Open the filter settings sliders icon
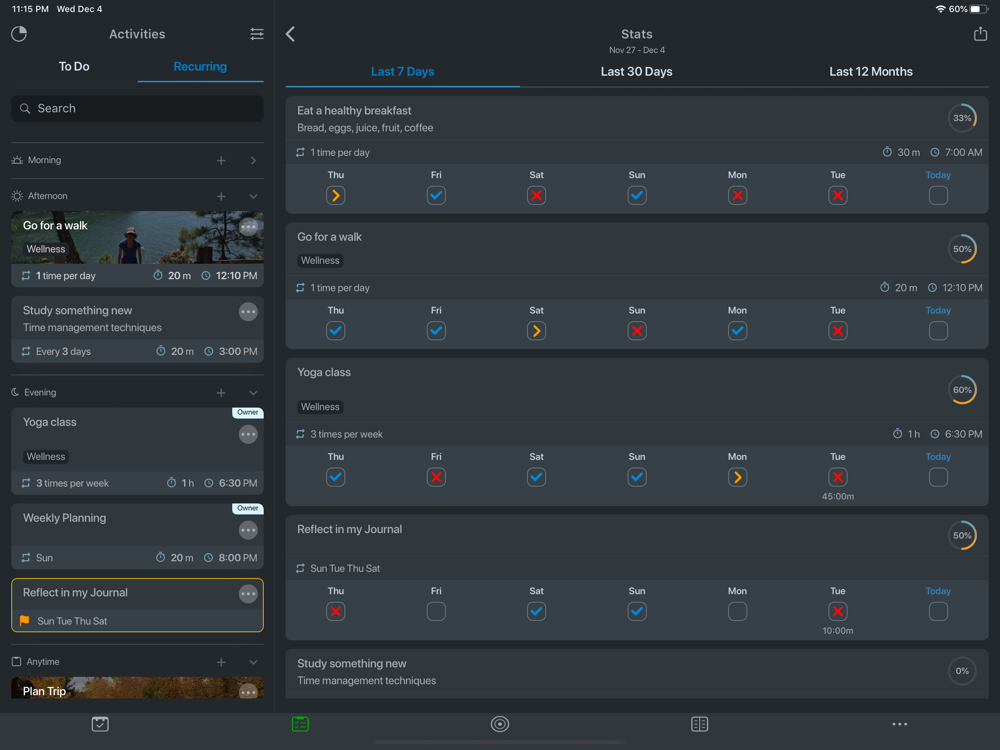Image resolution: width=1000 pixels, height=750 pixels. [257, 34]
